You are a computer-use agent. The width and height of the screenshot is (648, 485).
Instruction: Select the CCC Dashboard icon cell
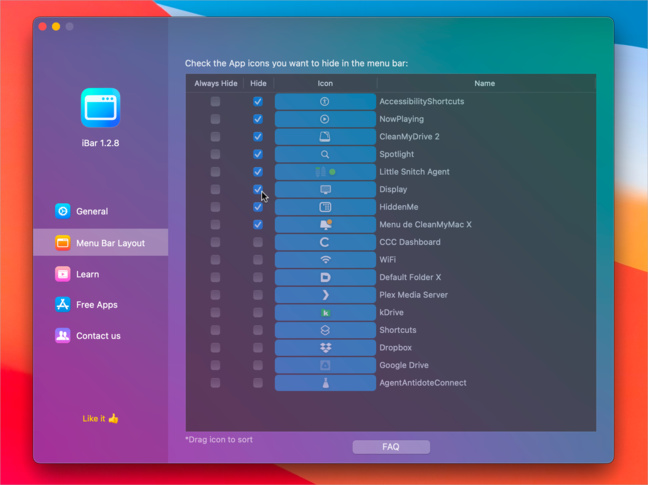pos(325,242)
